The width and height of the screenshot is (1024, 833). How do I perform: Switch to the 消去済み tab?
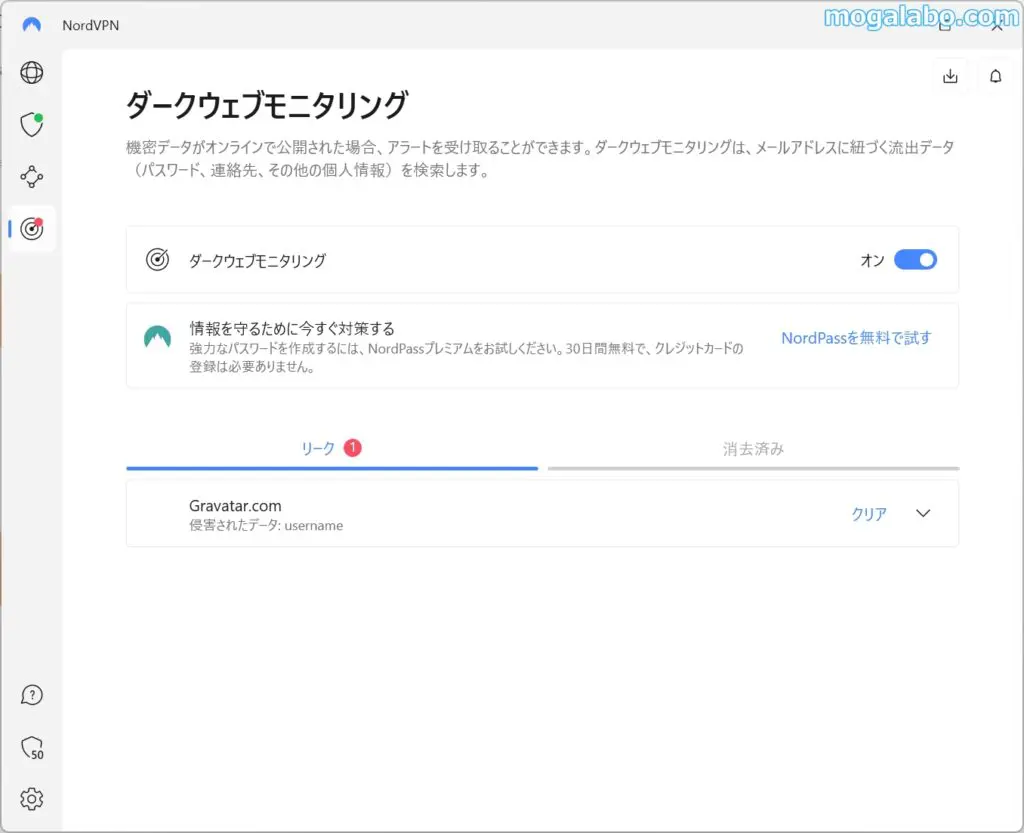[753, 449]
